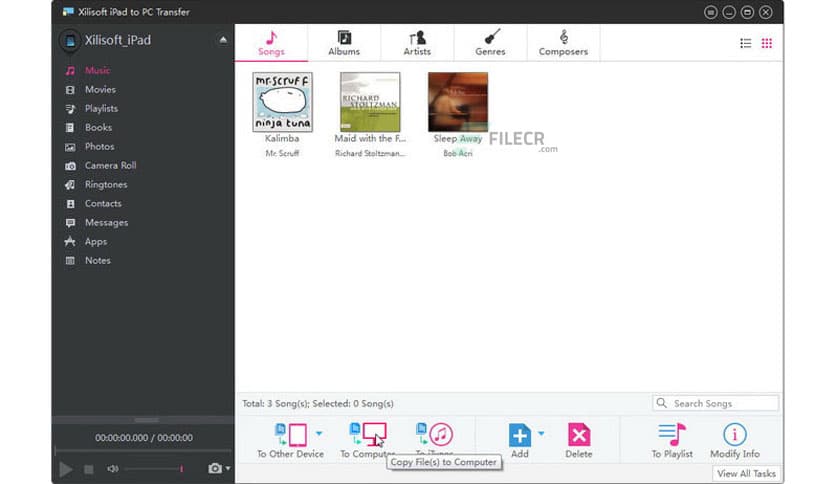Click the player Stop button

coord(89,469)
